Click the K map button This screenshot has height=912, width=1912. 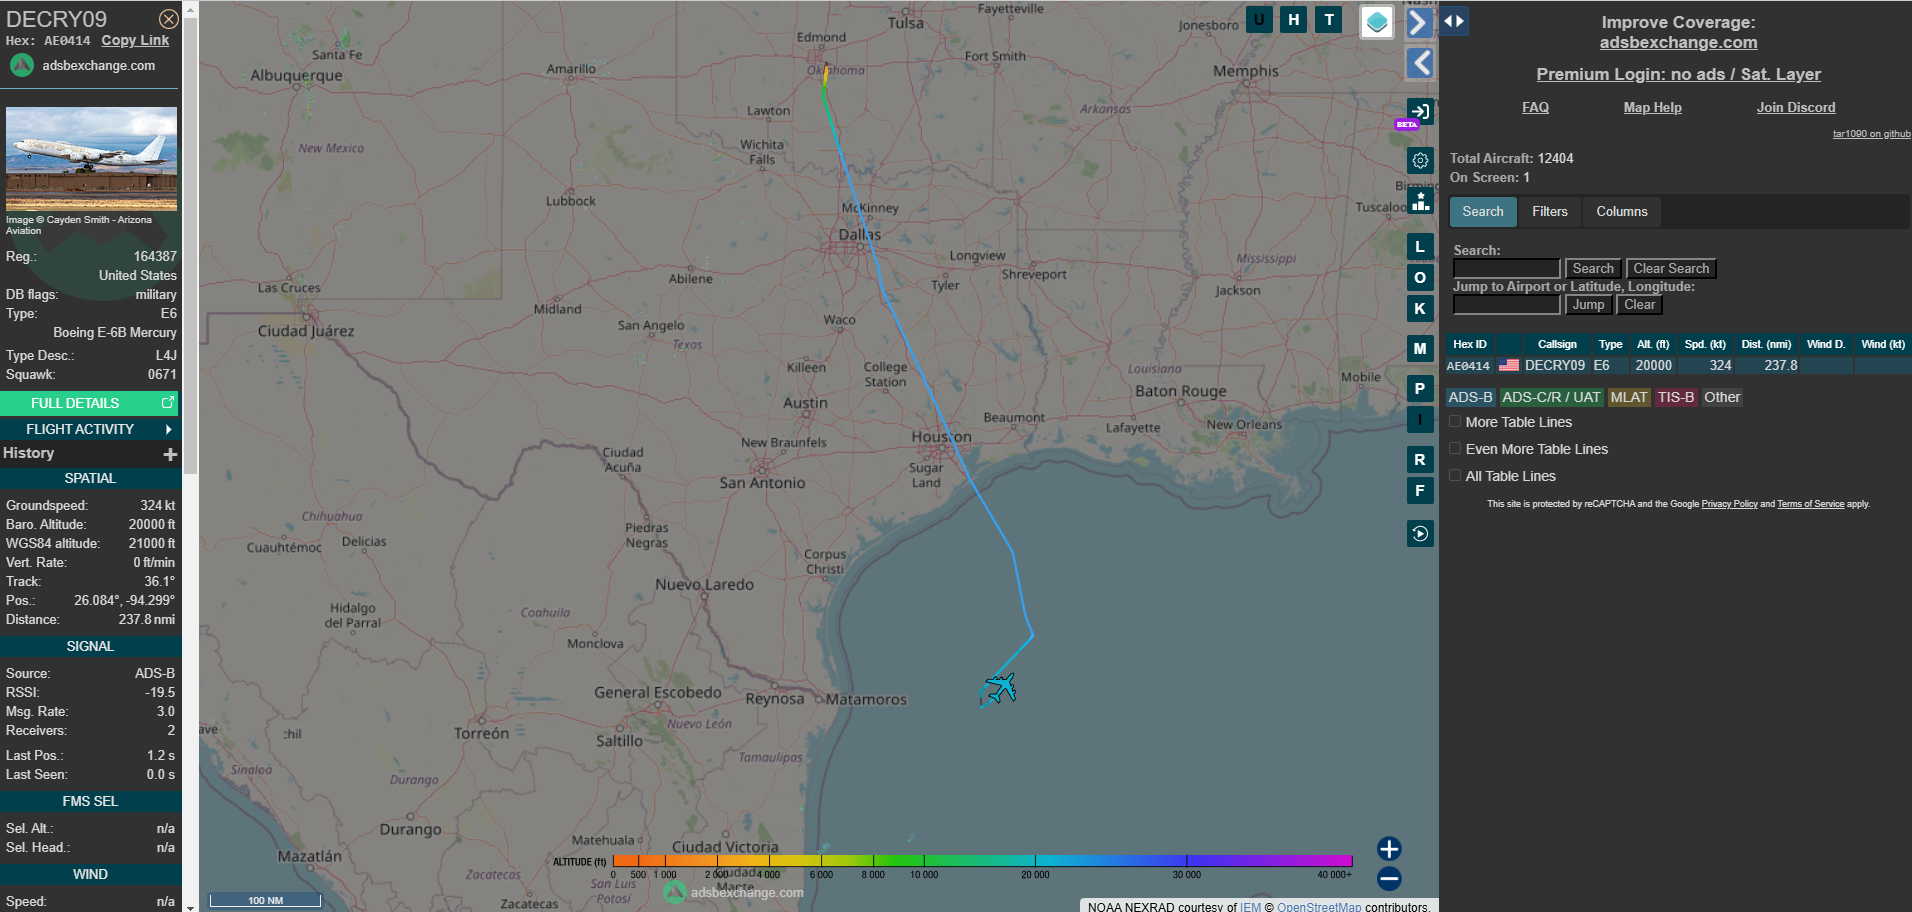(x=1420, y=308)
